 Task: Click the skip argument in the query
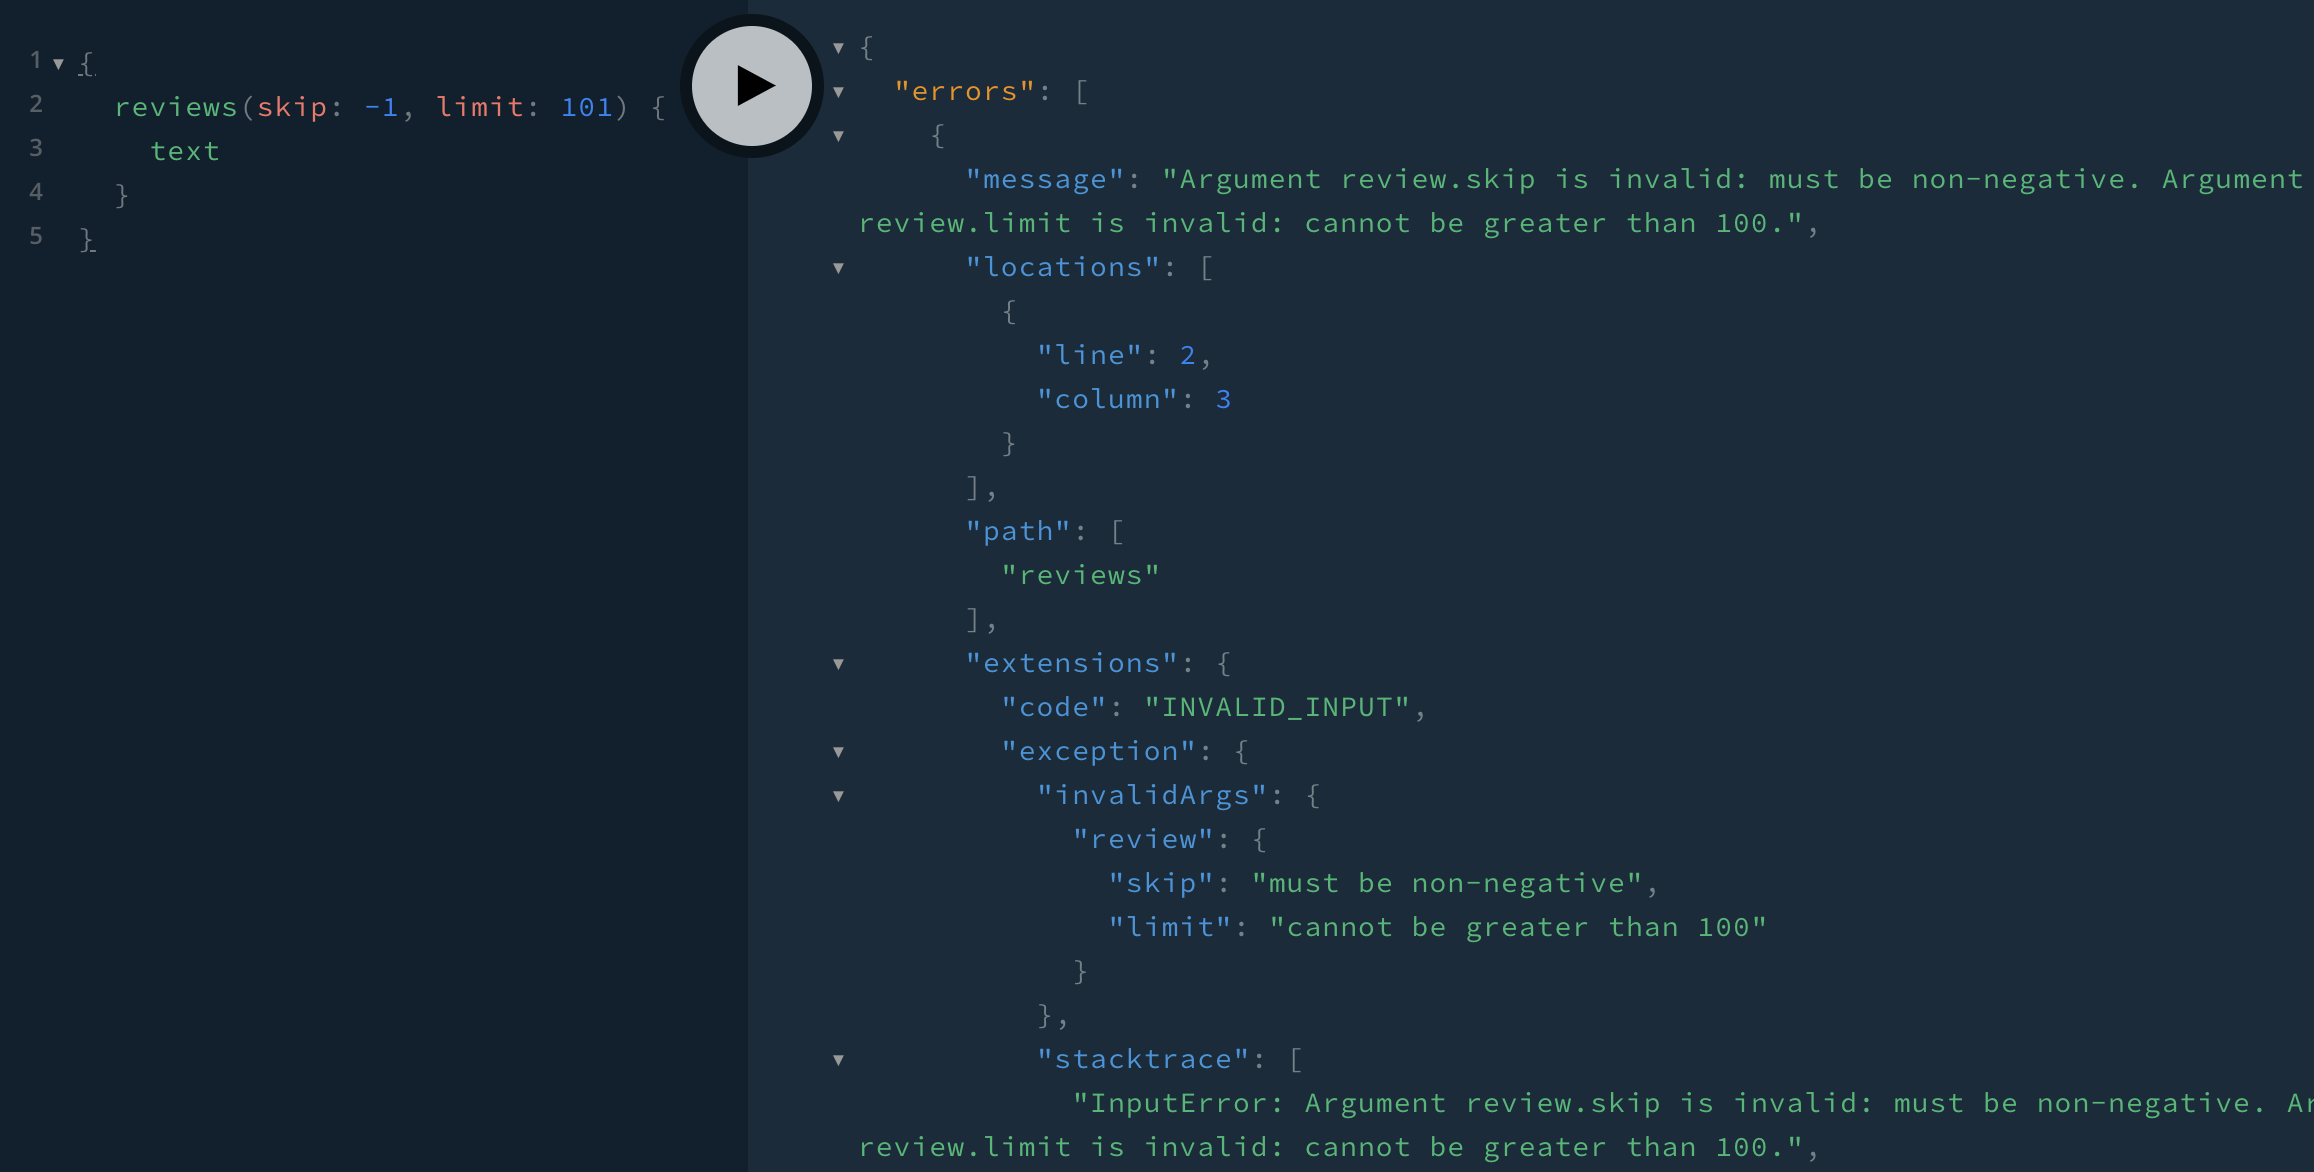[292, 107]
